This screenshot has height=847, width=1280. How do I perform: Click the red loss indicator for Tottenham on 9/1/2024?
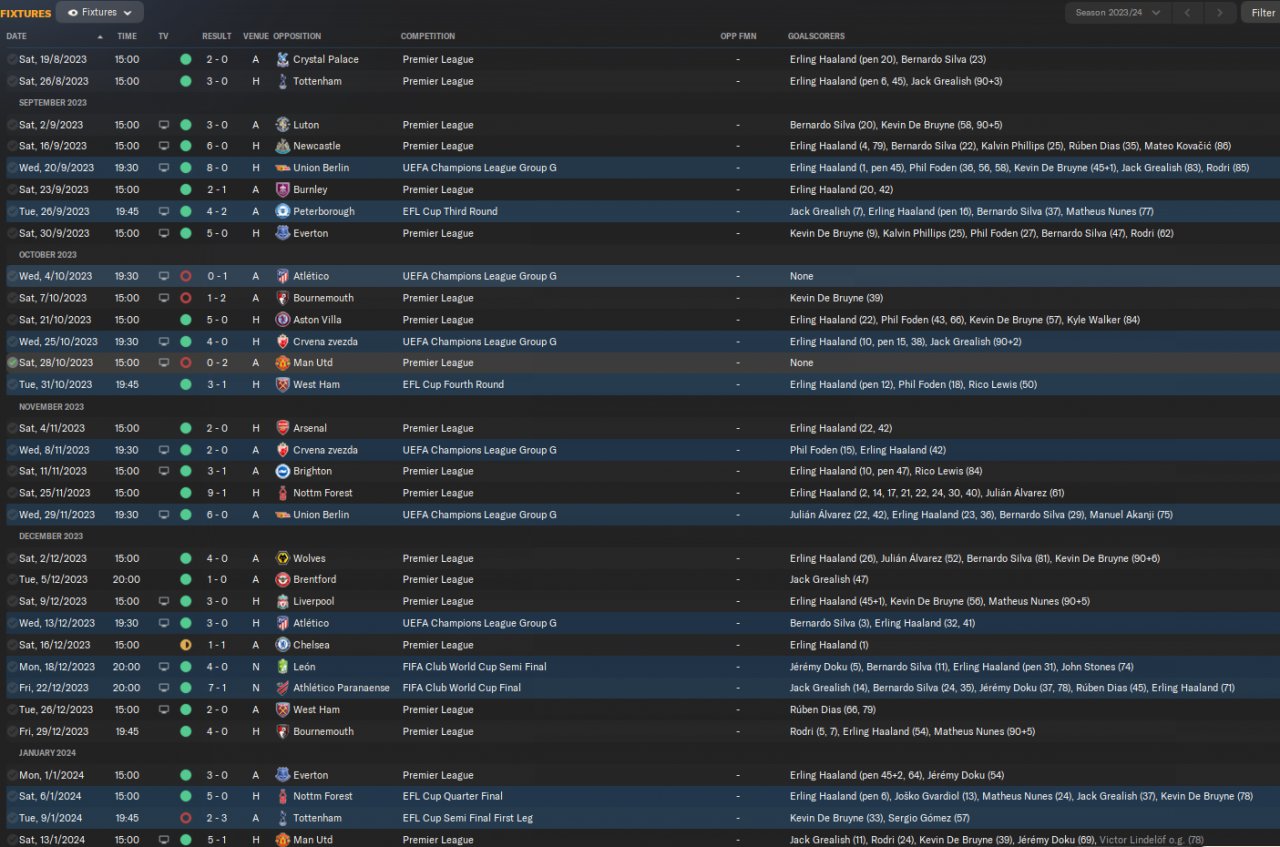pos(186,818)
